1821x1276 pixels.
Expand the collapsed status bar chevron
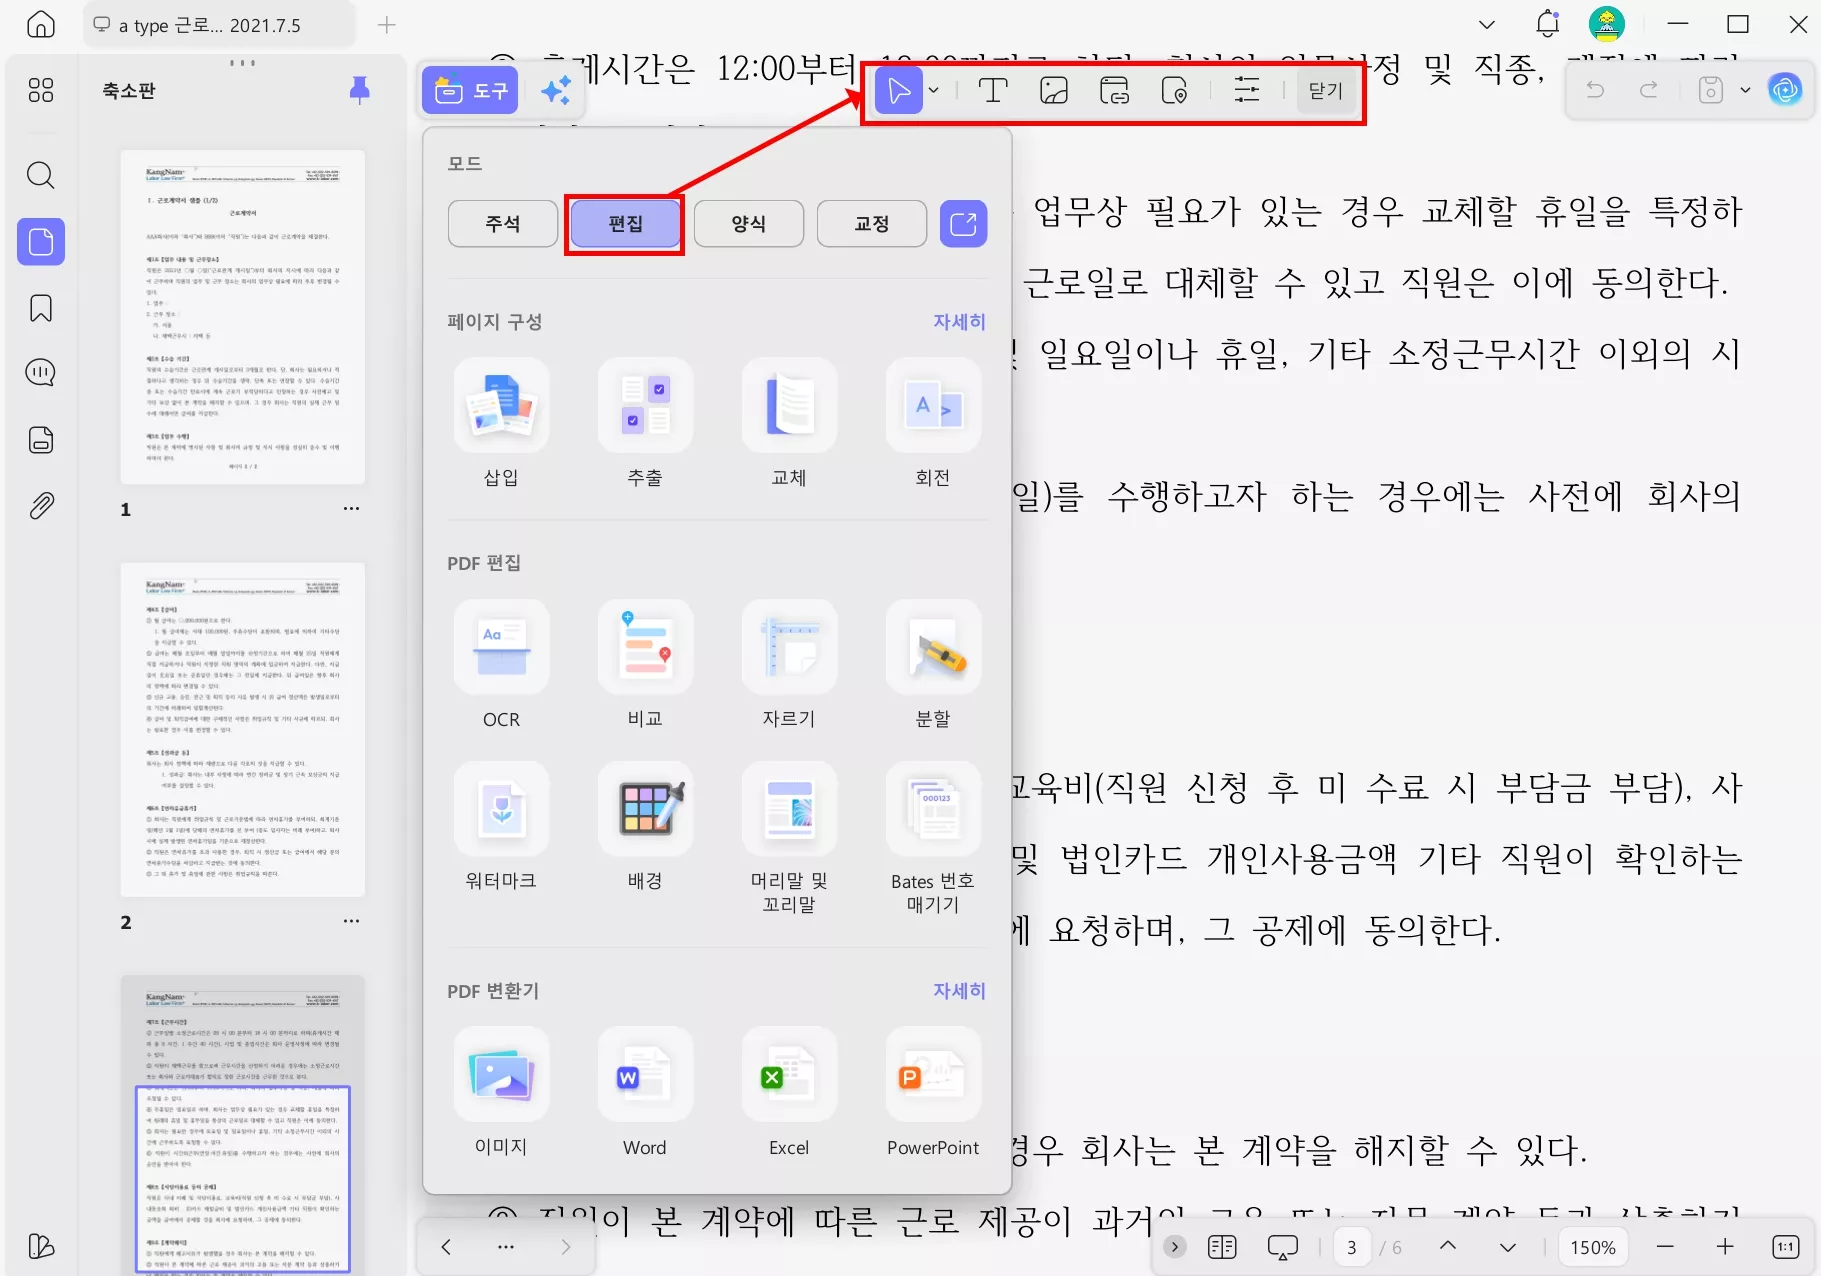pos(1173,1246)
